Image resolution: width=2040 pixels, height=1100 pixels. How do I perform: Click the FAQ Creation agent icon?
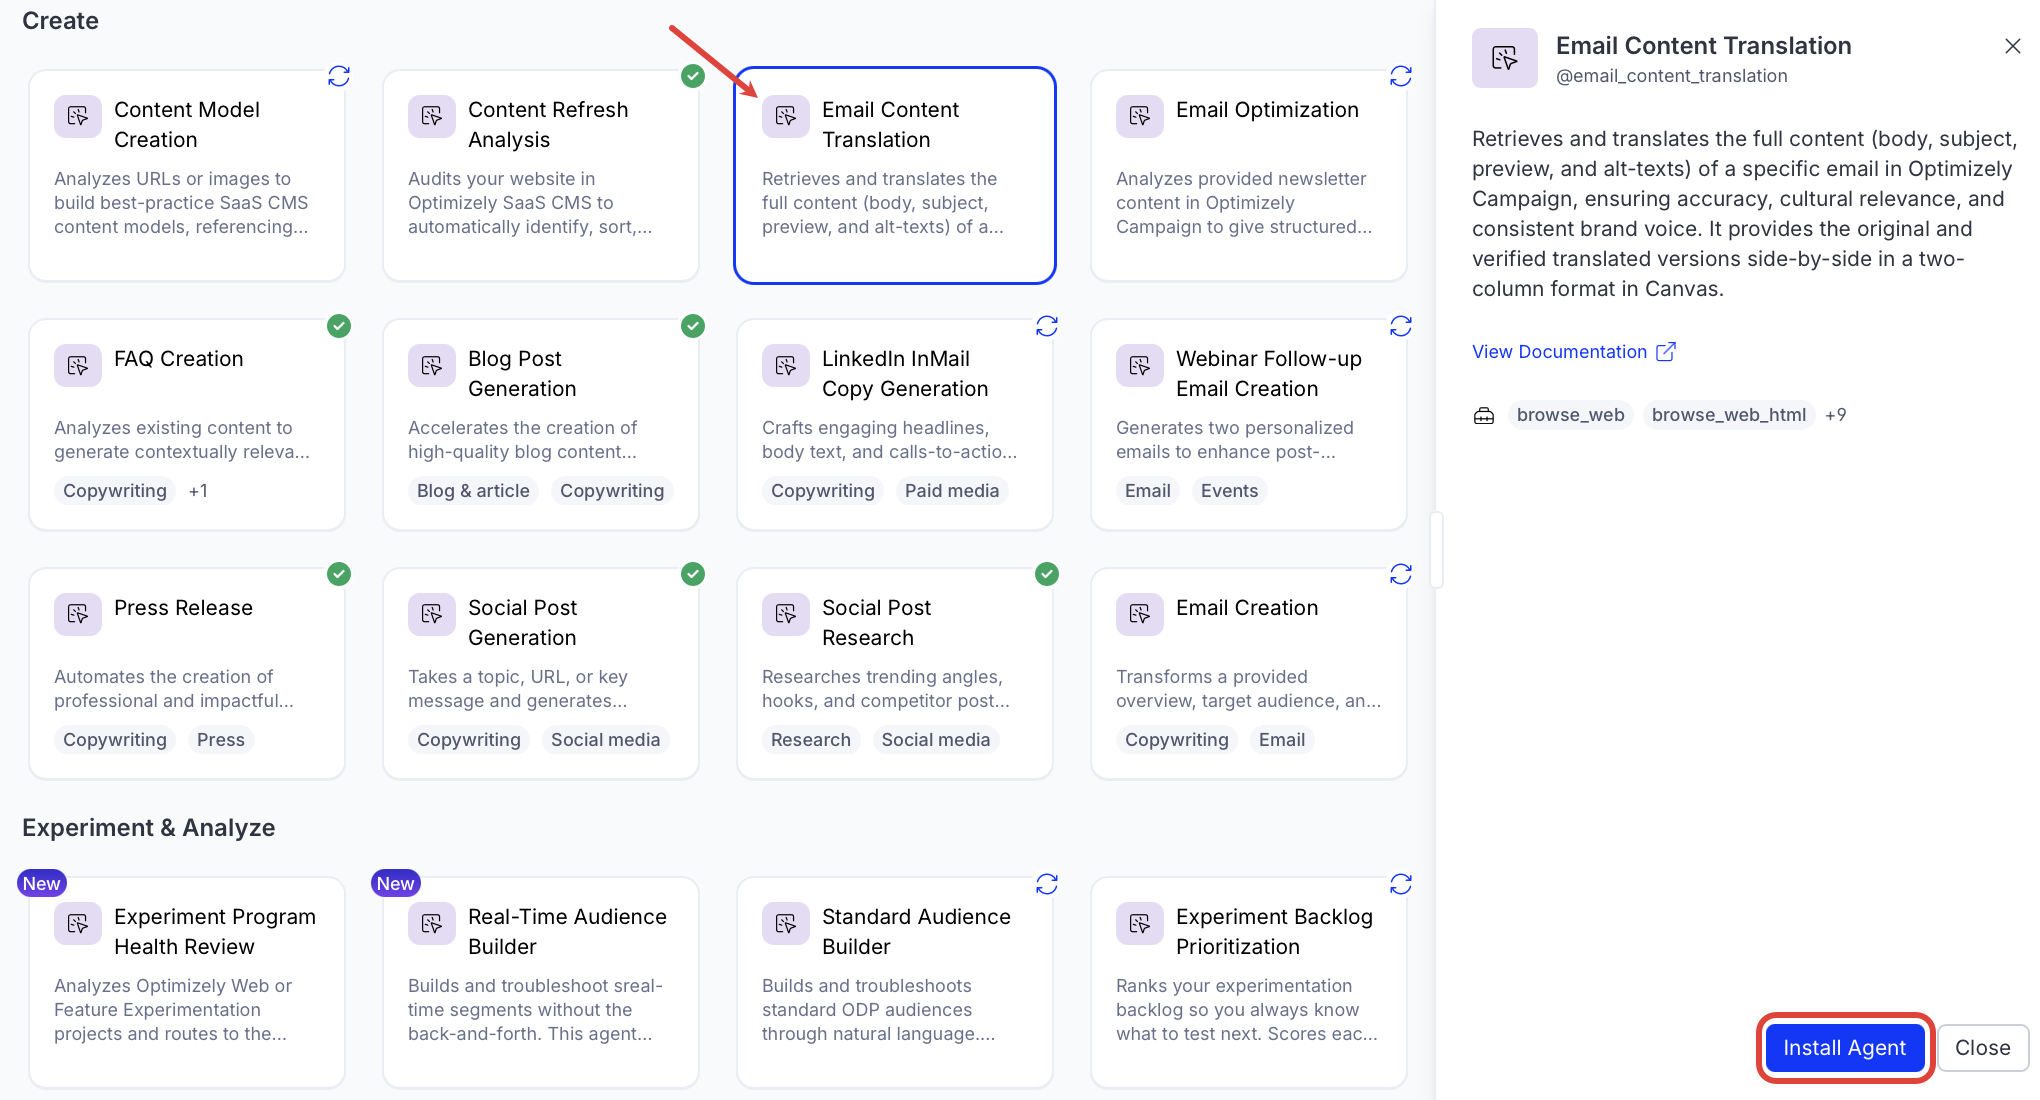click(x=78, y=365)
